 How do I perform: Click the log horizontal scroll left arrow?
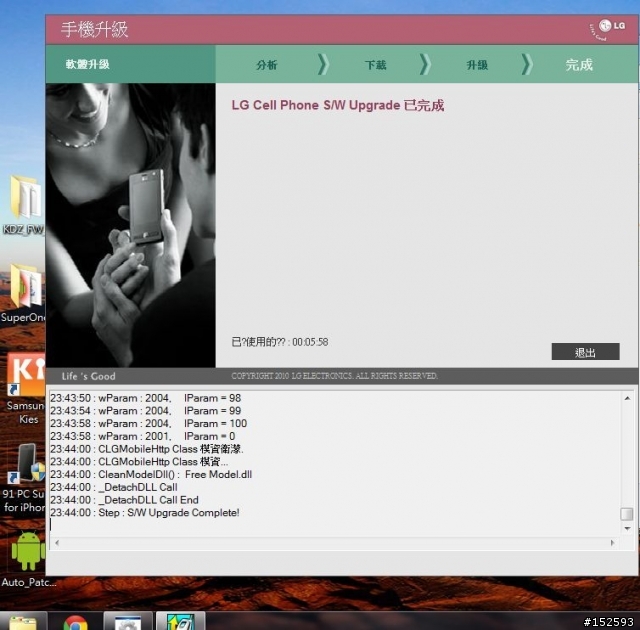[x=57, y=543]
